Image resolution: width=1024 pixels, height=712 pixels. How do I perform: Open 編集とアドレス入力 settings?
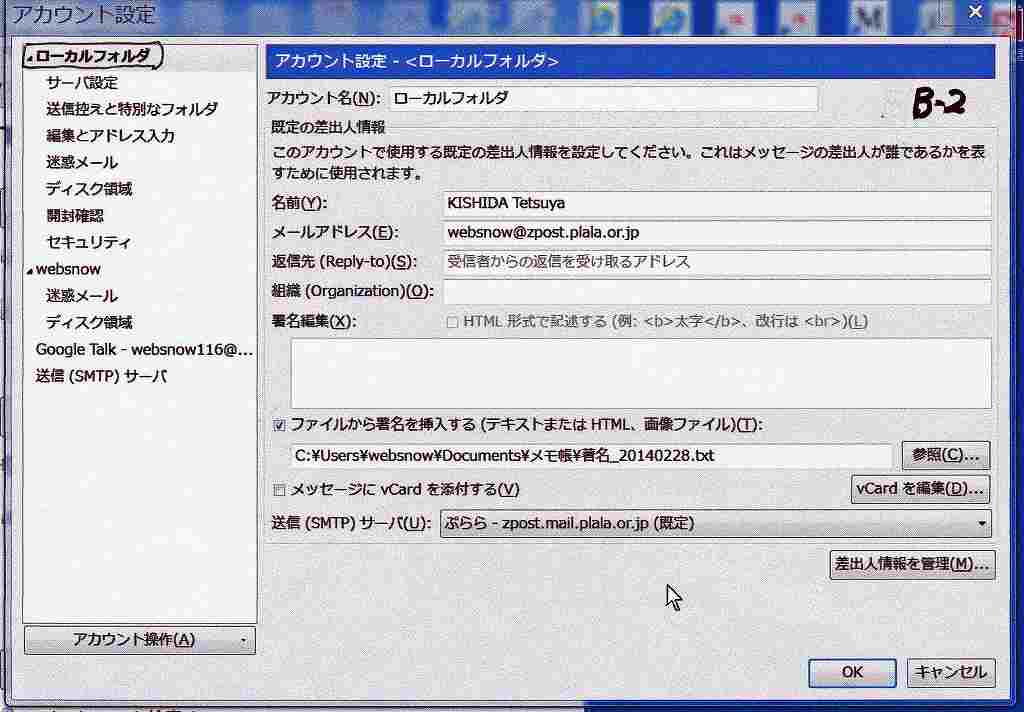pos(110,135)
